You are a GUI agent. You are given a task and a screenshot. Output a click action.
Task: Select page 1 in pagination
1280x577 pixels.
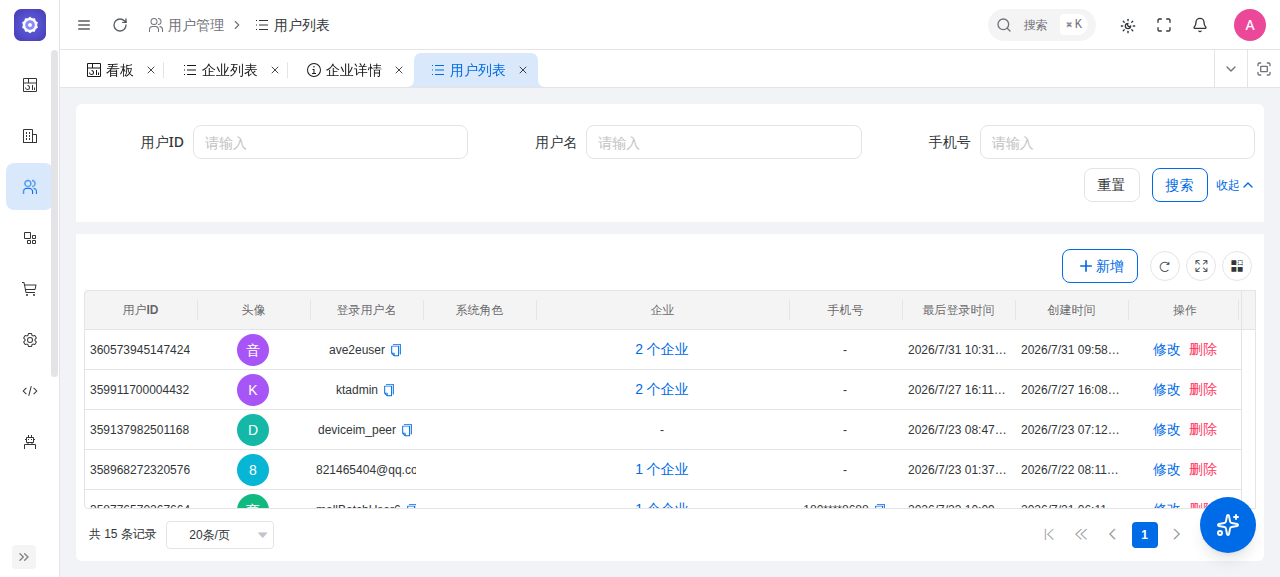(x=1145, y=535)
